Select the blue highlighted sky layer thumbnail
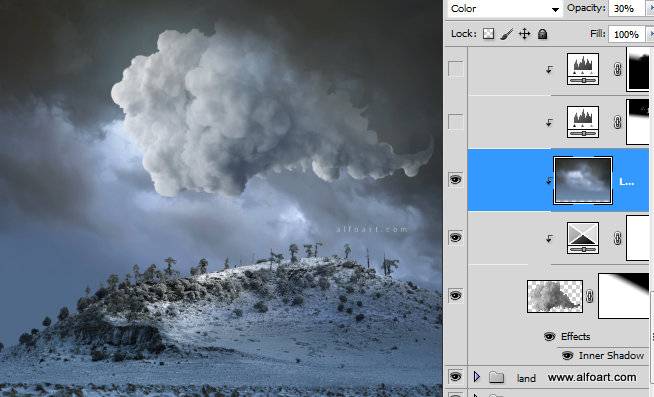 (583, 181)
